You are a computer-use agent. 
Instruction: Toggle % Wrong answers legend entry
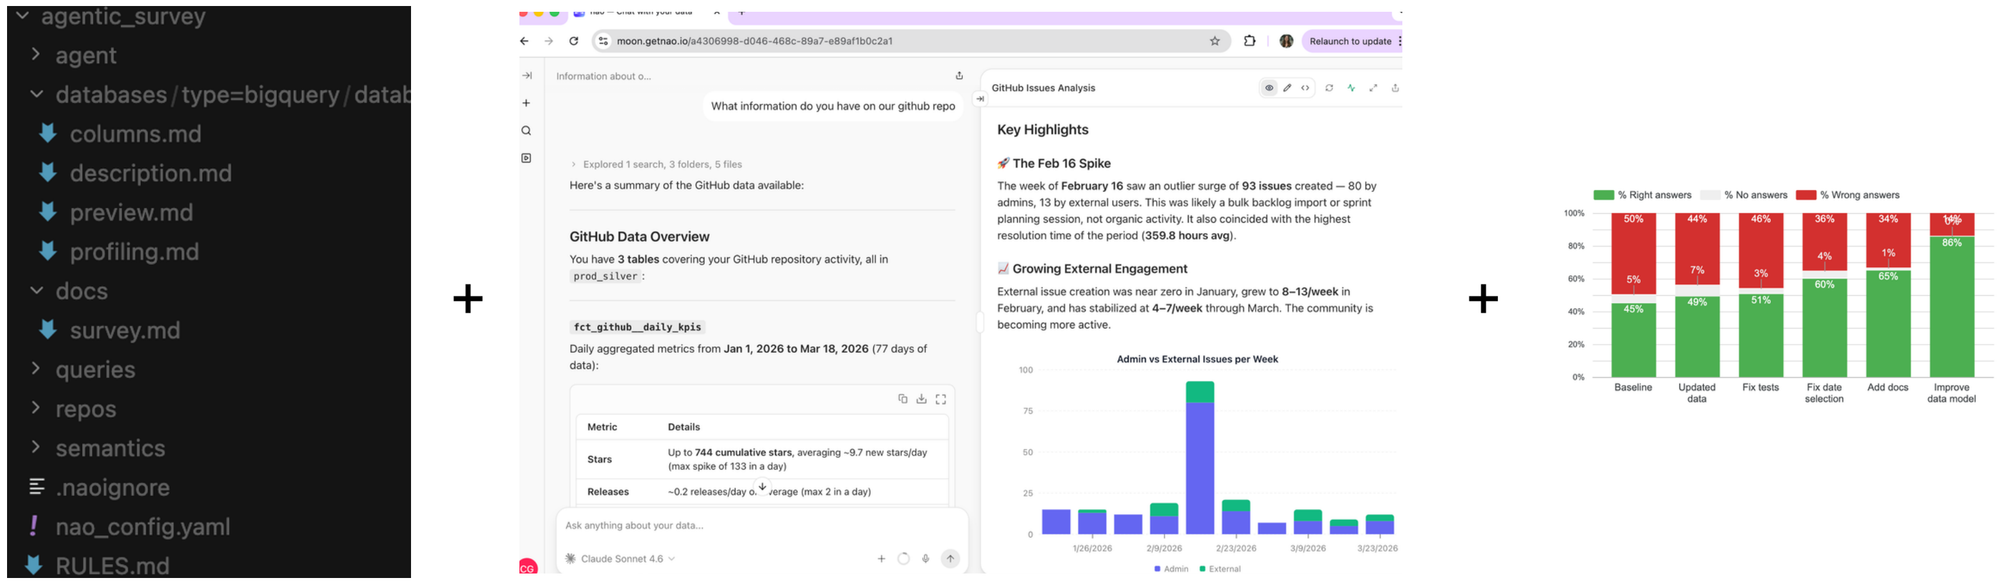(x=1848, y=195)
